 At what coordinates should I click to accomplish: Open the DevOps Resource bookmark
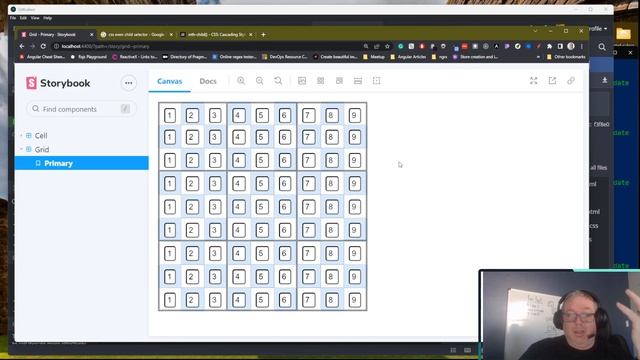pyautogui.click(x=284, y=57)
